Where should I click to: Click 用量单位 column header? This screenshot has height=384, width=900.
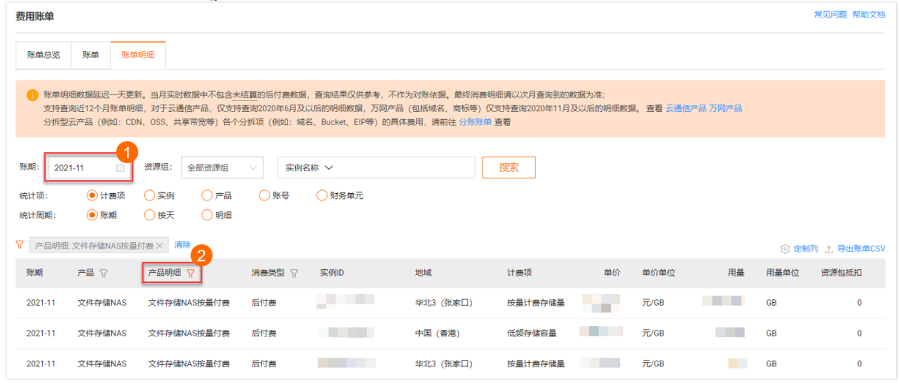pos(782,274)
